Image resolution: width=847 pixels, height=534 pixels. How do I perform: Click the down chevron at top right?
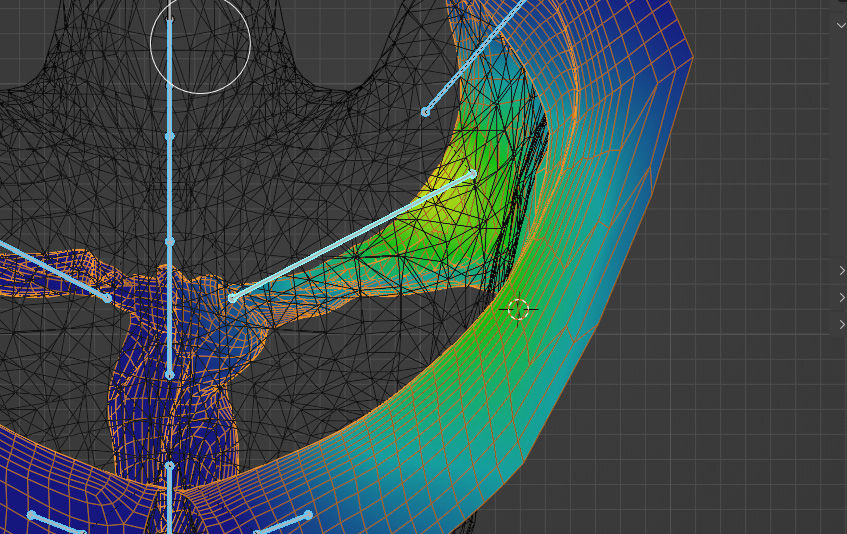841,25
